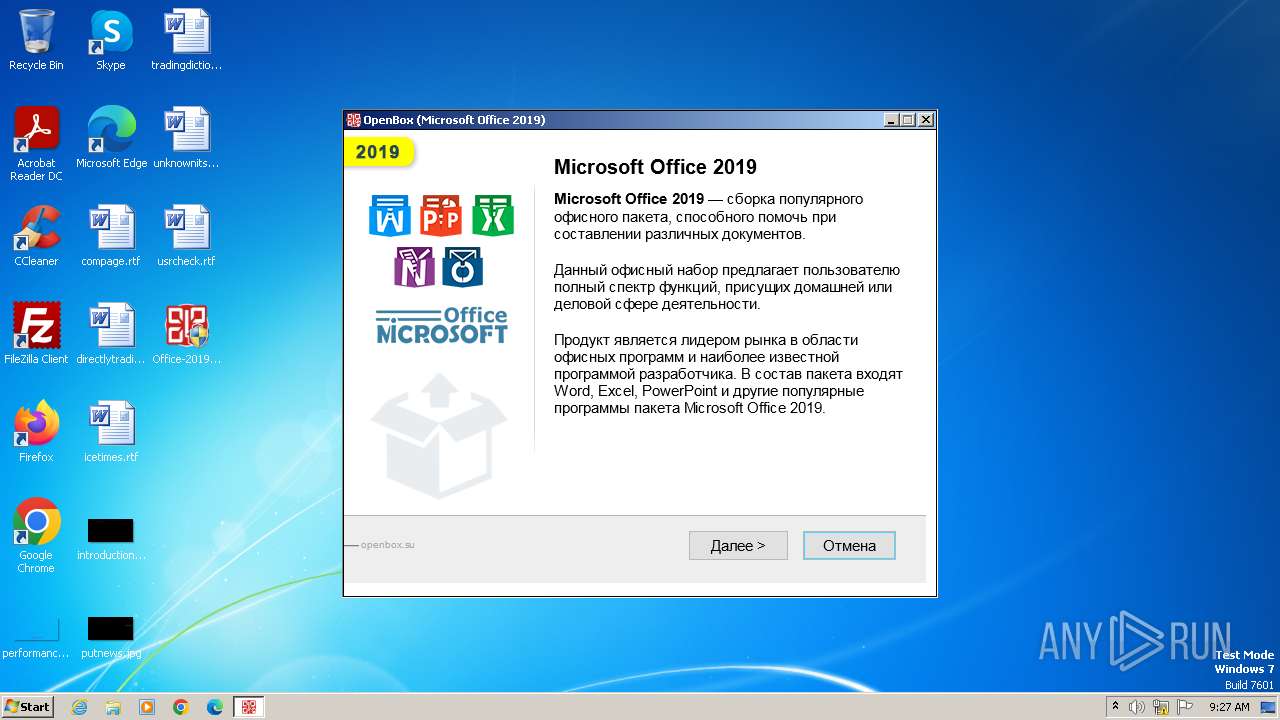Select the FileZilla Client shortcut
This screenshot has height=720, width=1280.
[x=36, y=334]
